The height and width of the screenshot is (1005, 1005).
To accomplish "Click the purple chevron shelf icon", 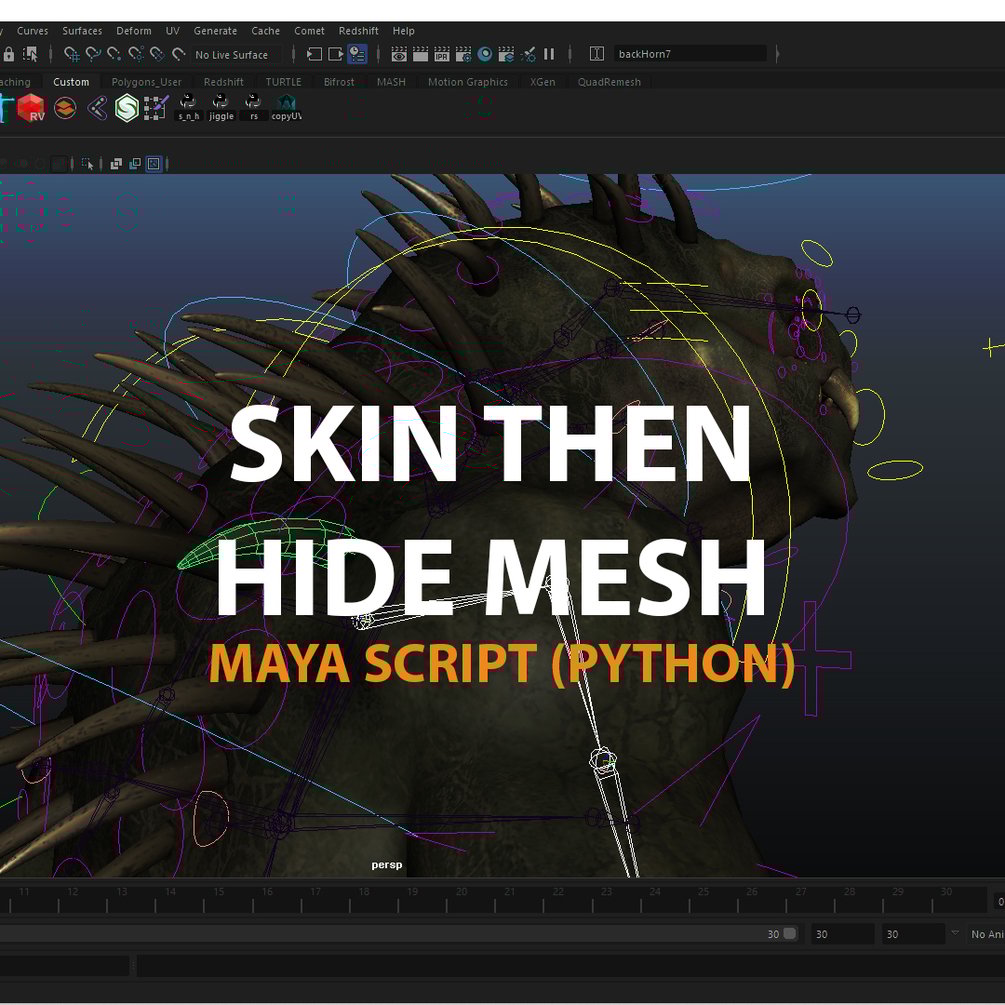I will pos(97,108).
